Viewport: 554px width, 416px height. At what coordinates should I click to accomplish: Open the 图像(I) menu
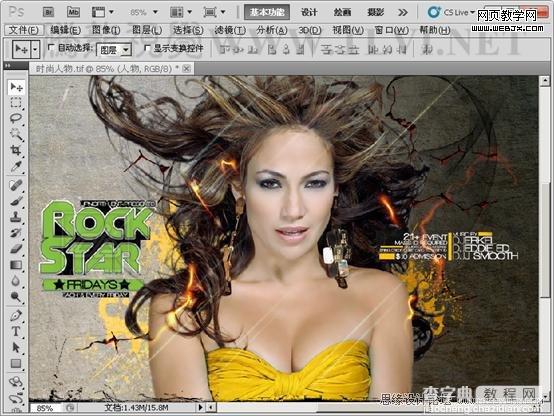106,30
